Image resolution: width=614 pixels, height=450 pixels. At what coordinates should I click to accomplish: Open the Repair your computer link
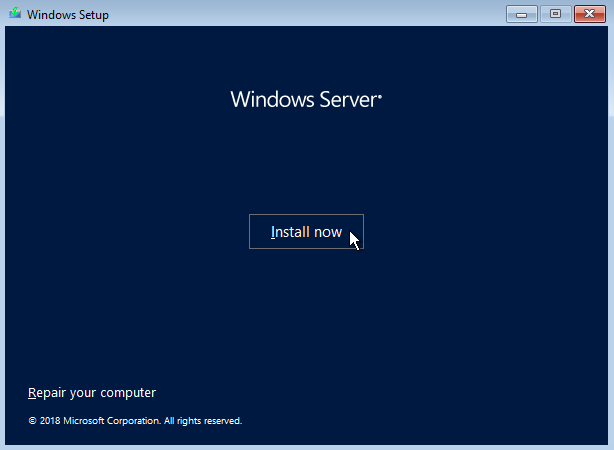click(92, 392)
